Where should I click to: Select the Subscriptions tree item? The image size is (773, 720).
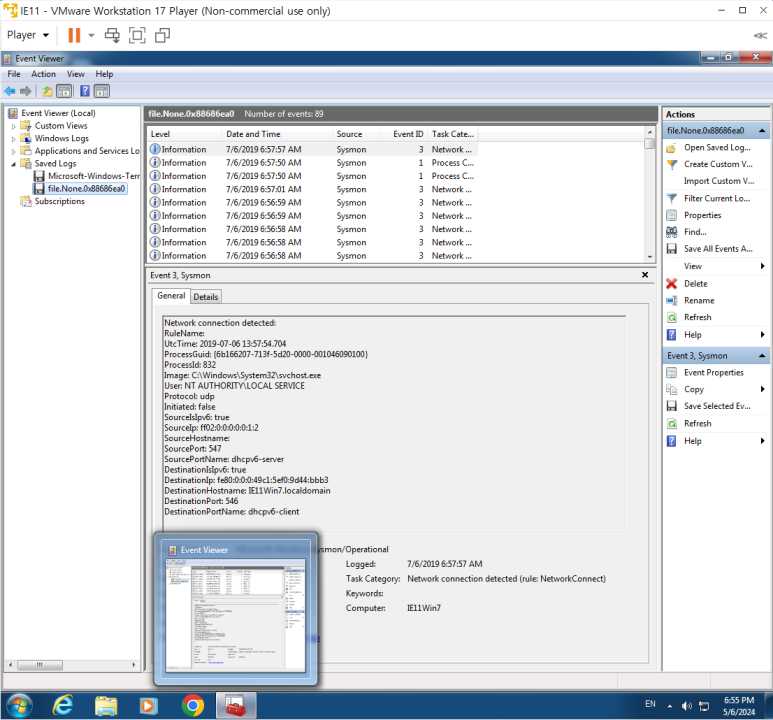tap(59, 201)
